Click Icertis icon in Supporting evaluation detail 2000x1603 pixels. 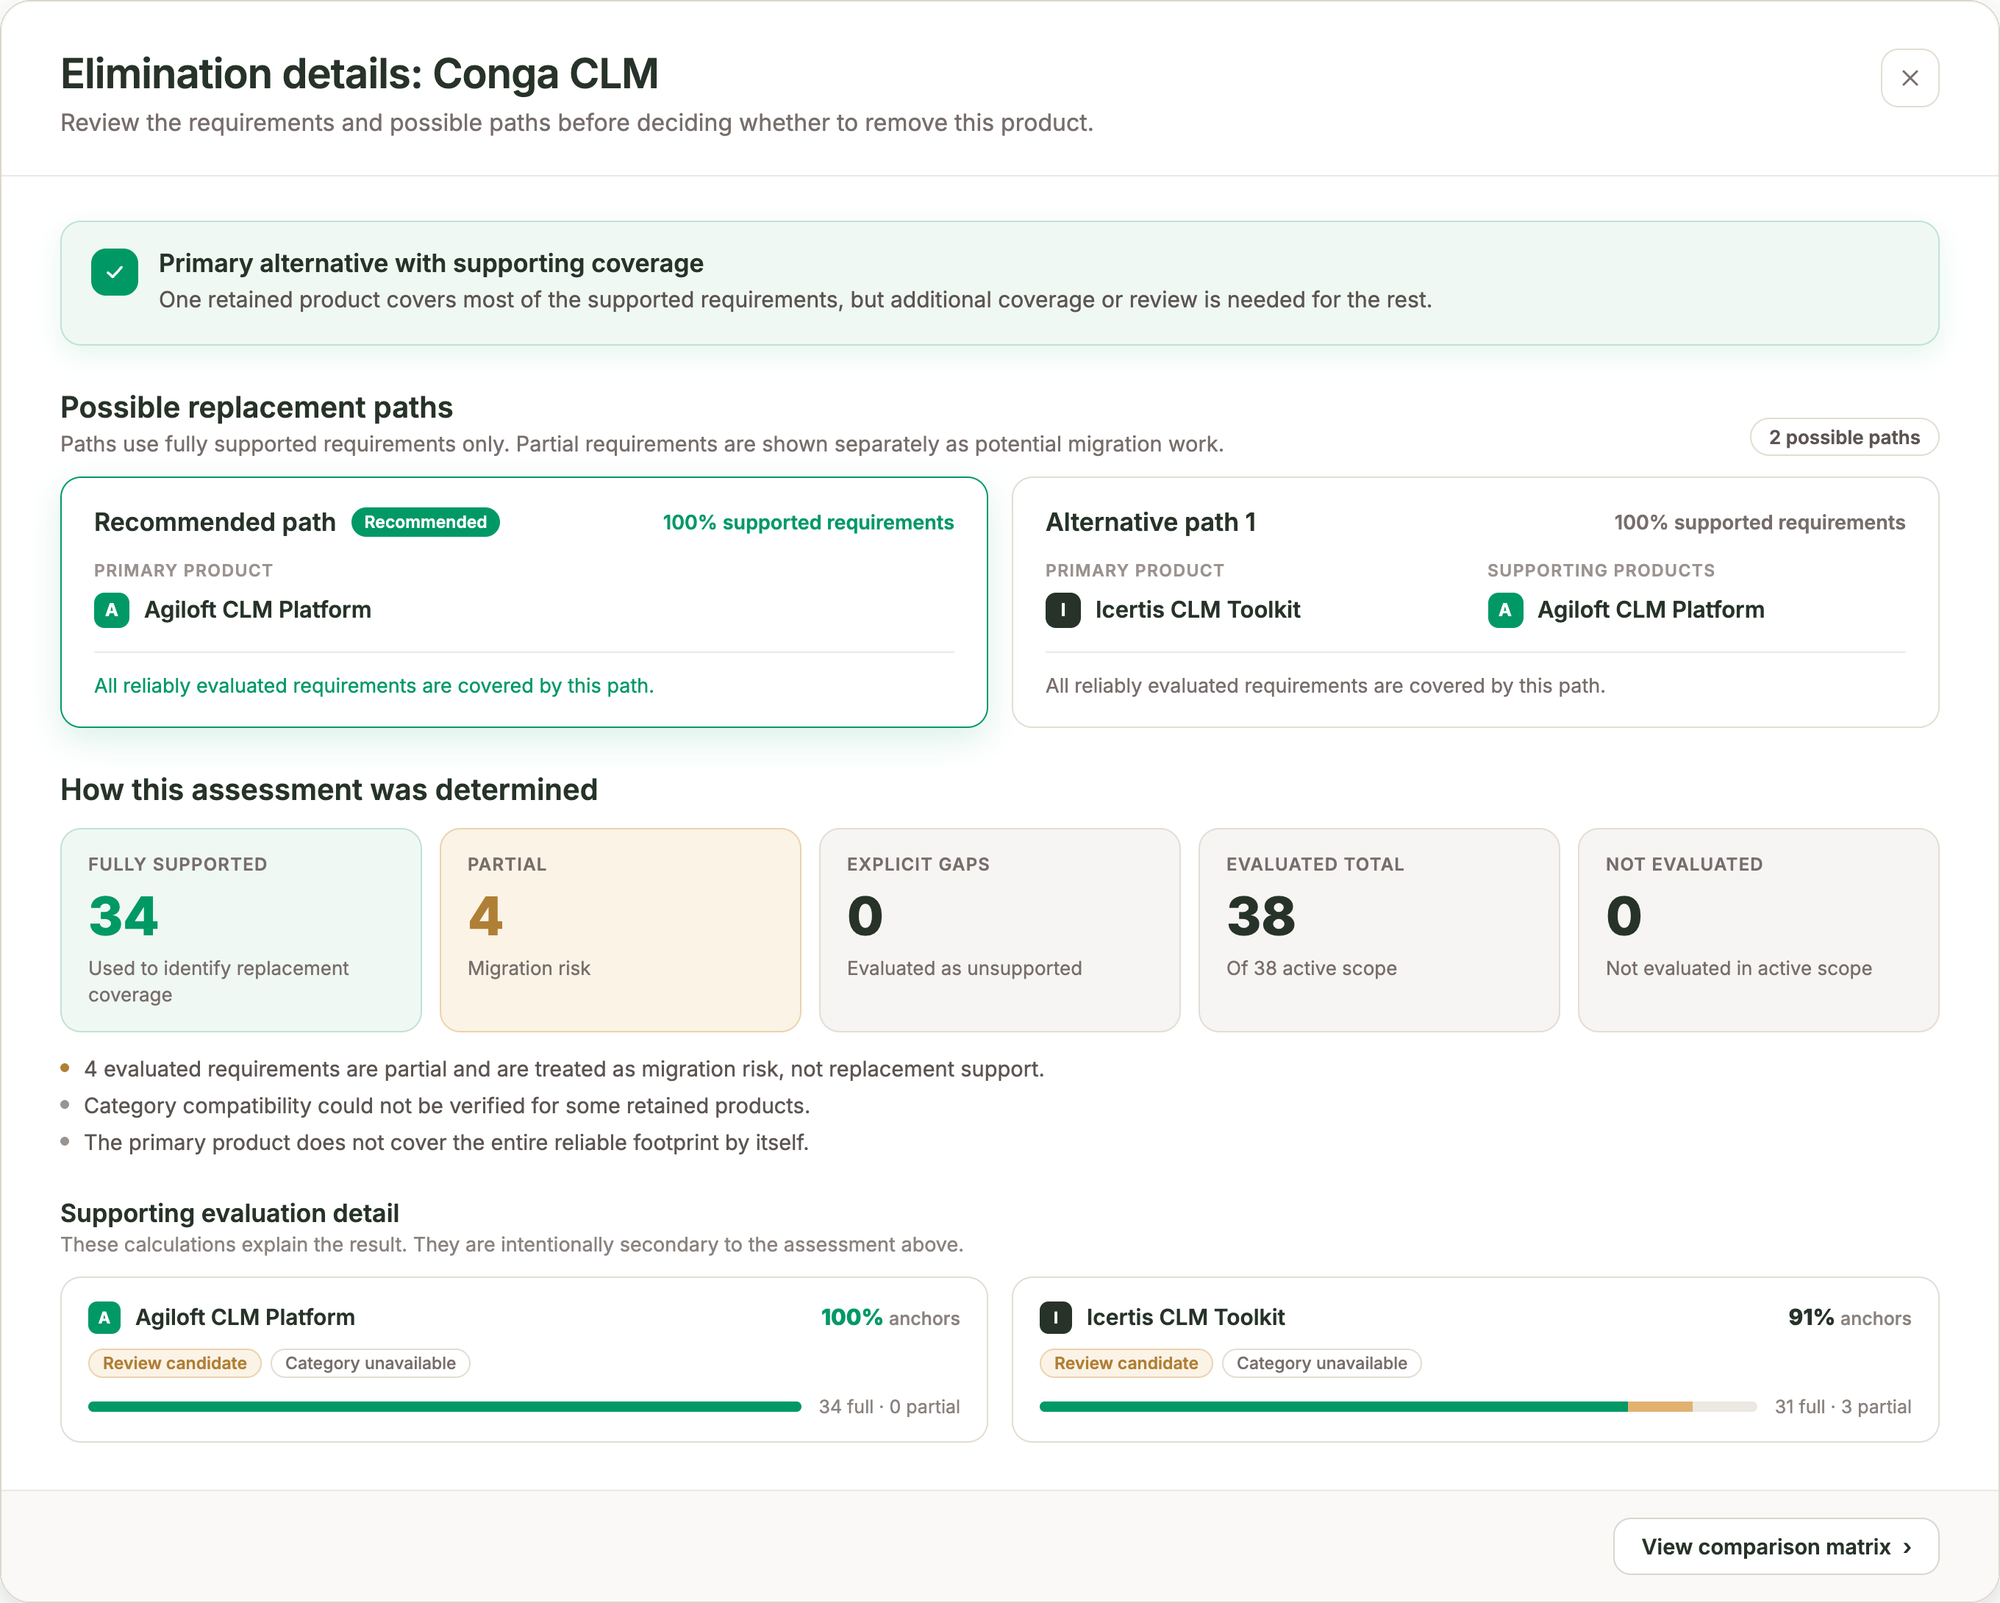click(x=1055, y=1318)
